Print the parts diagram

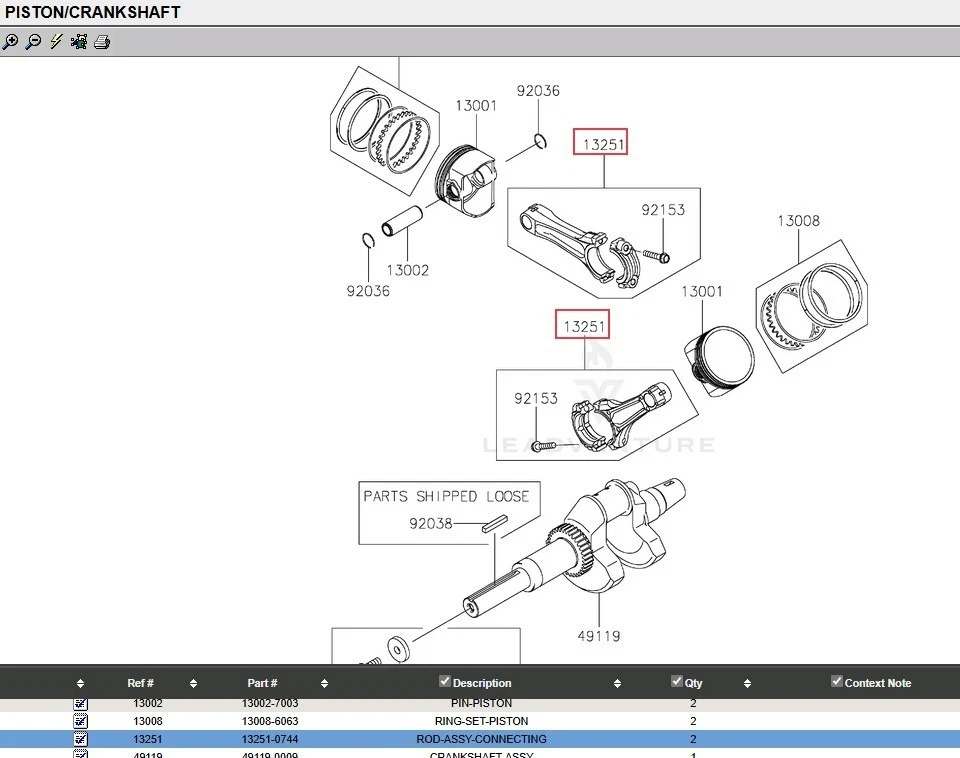[102, 42]
